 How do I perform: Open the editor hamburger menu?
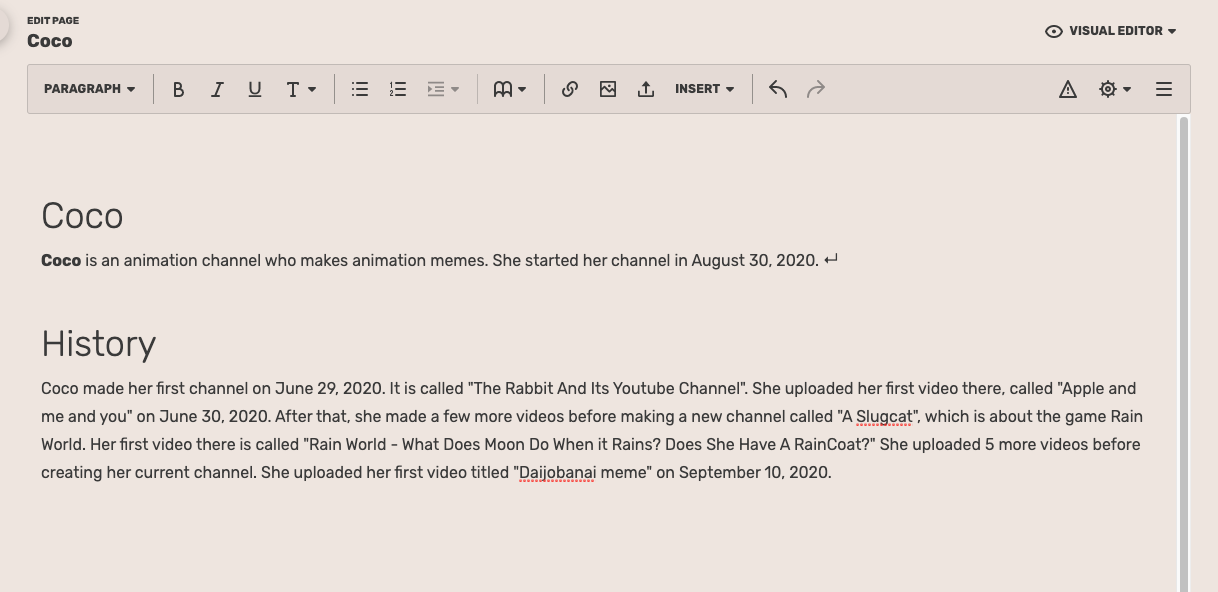click(1163, 89)
